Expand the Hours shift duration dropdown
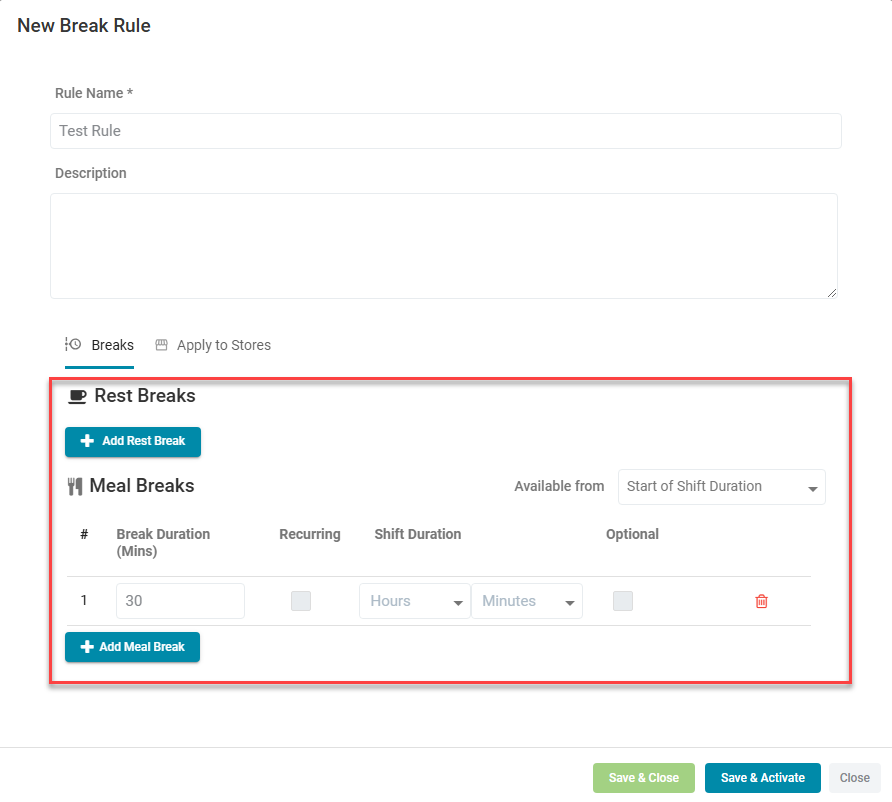 [x=414, y=601]
